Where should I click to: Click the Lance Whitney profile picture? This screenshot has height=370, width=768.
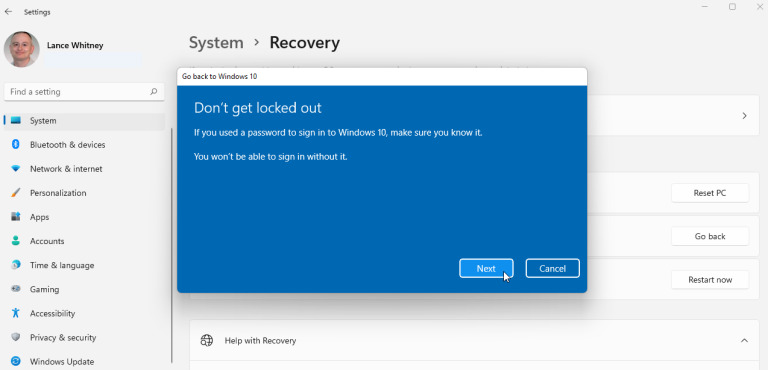click(x=22, y=49)
